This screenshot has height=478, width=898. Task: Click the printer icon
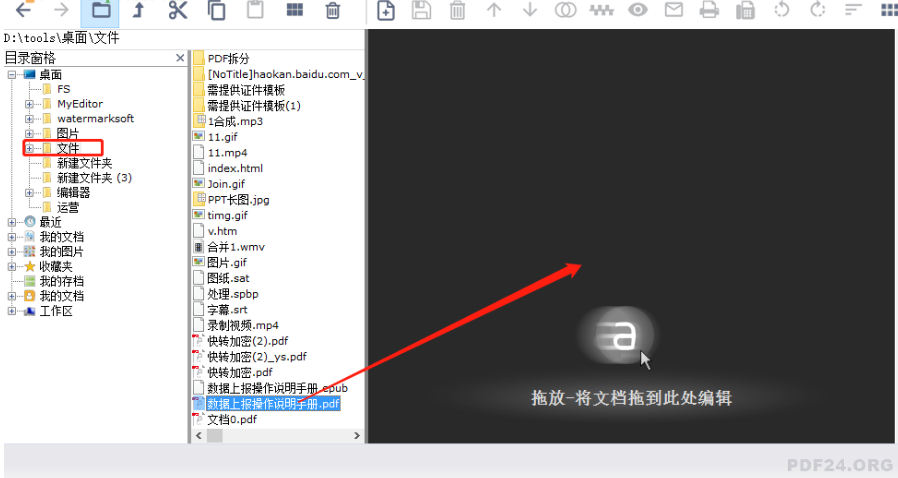(709, 10)
